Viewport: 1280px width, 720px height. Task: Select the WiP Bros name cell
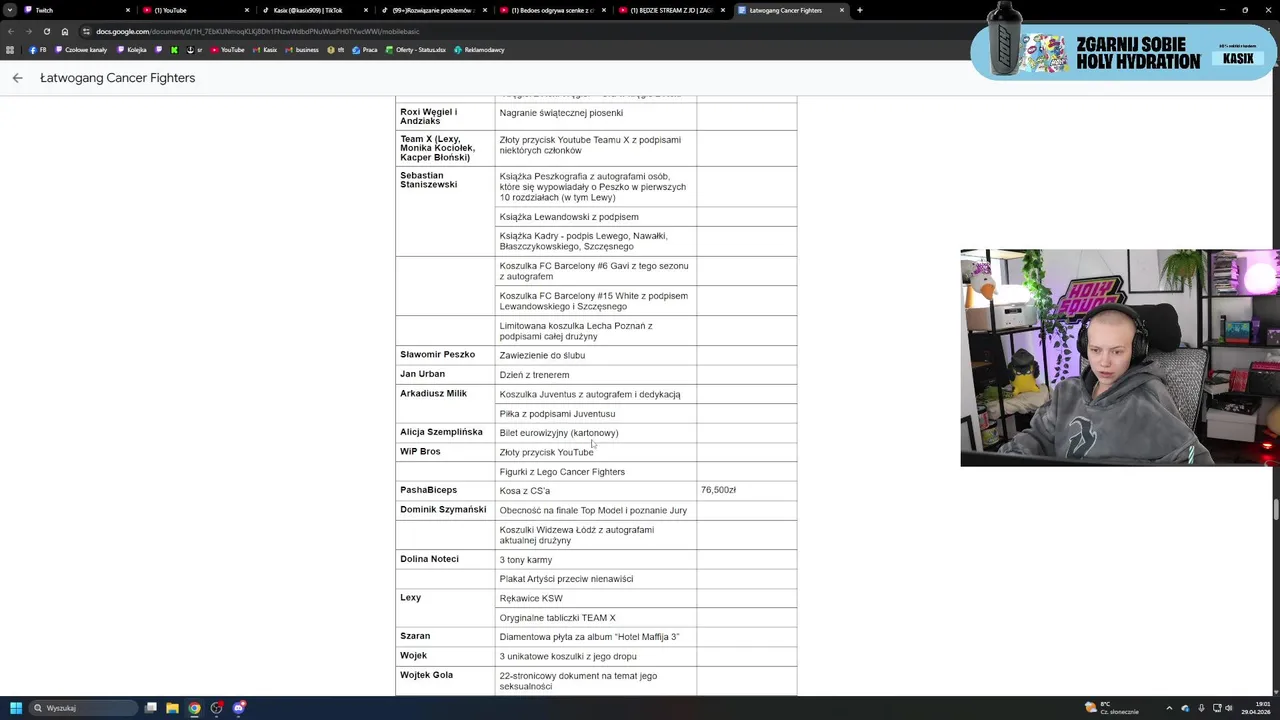[x=445, y=452]
